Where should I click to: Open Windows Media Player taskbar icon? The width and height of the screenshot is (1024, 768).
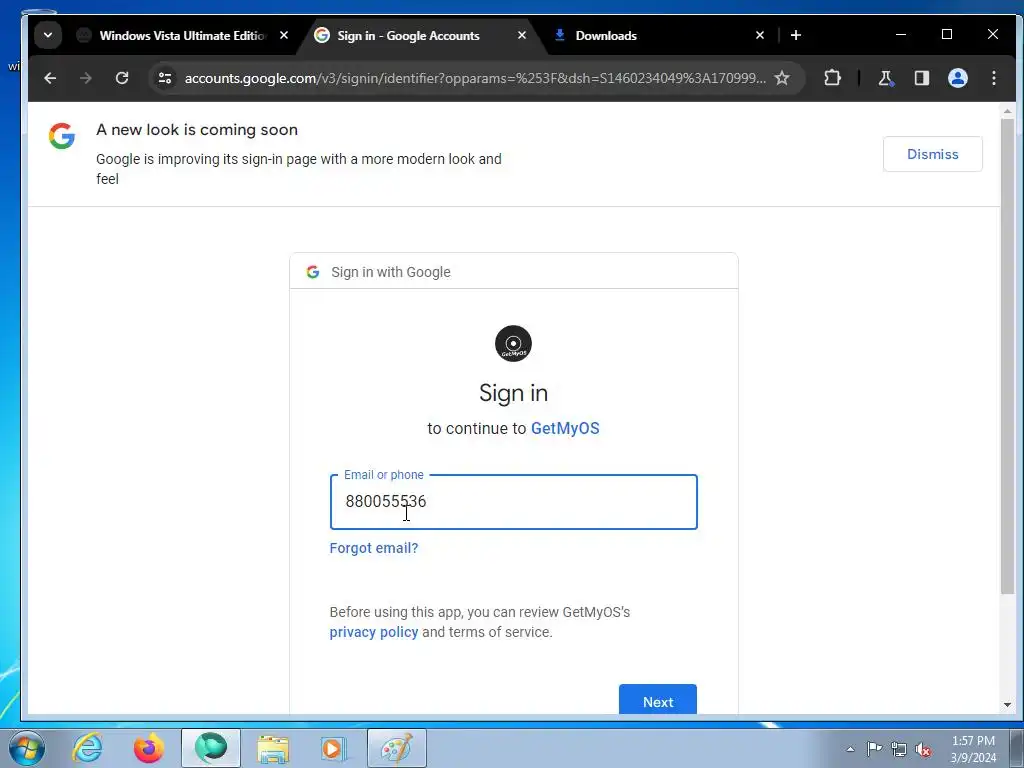(x=334, y=748)
